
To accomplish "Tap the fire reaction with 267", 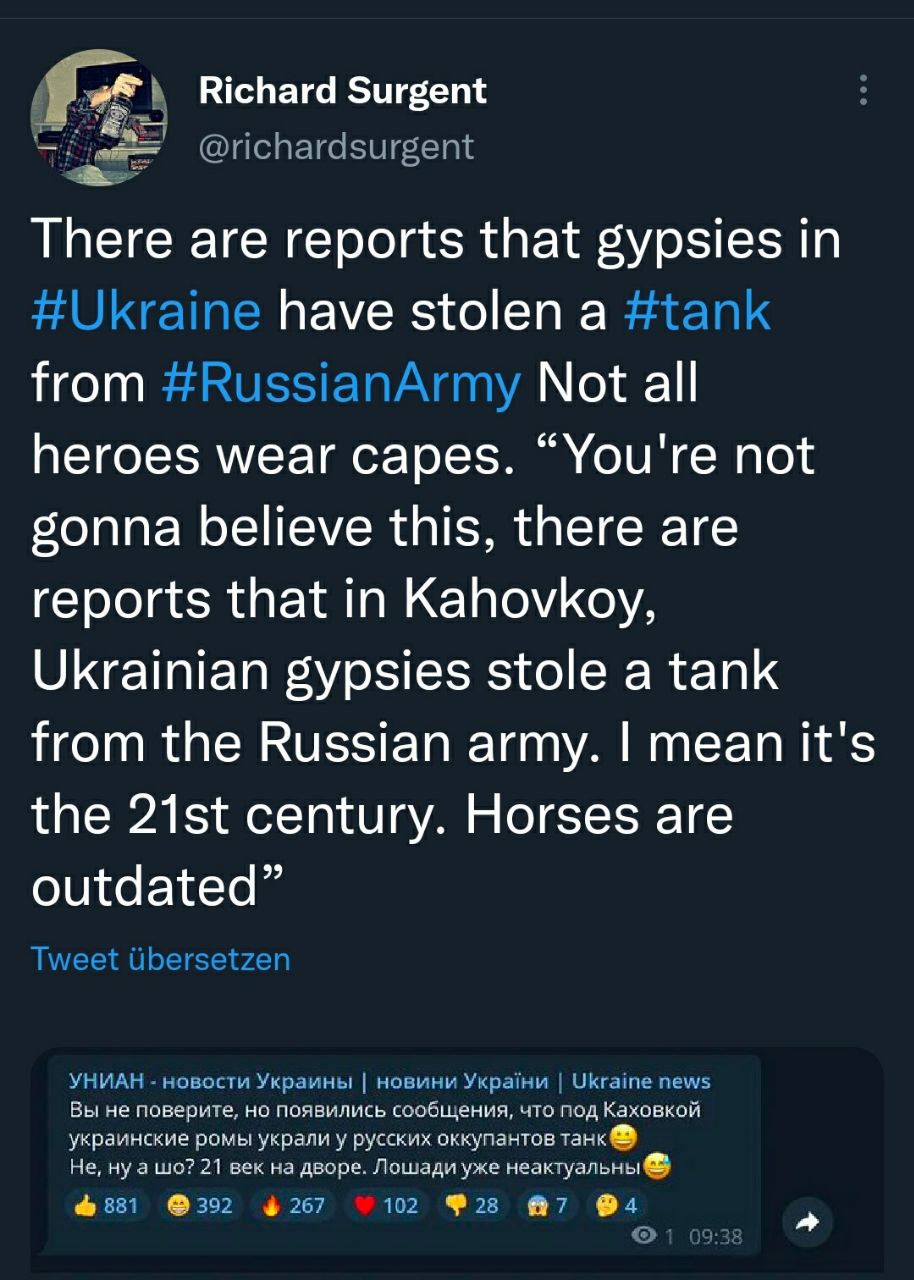I will coord(293,1205).
